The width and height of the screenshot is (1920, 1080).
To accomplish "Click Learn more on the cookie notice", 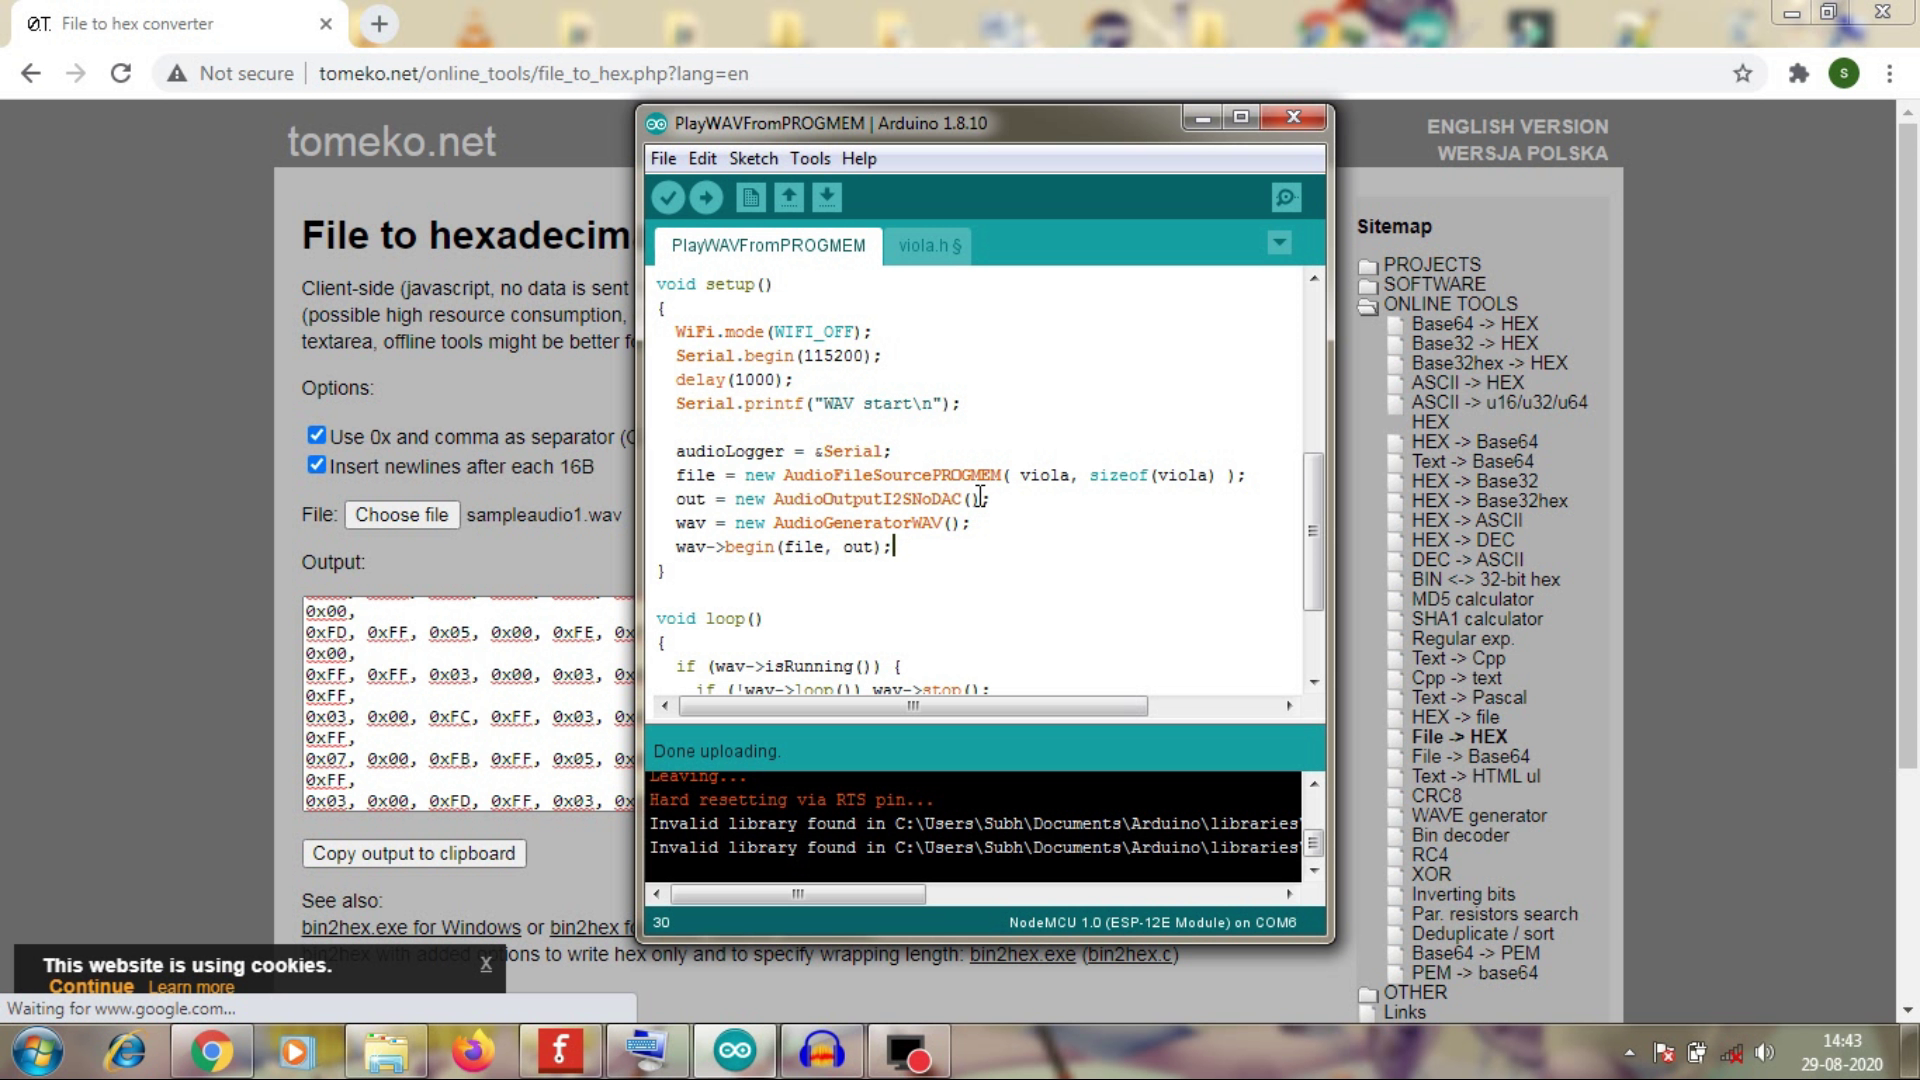I will point(191,987).
